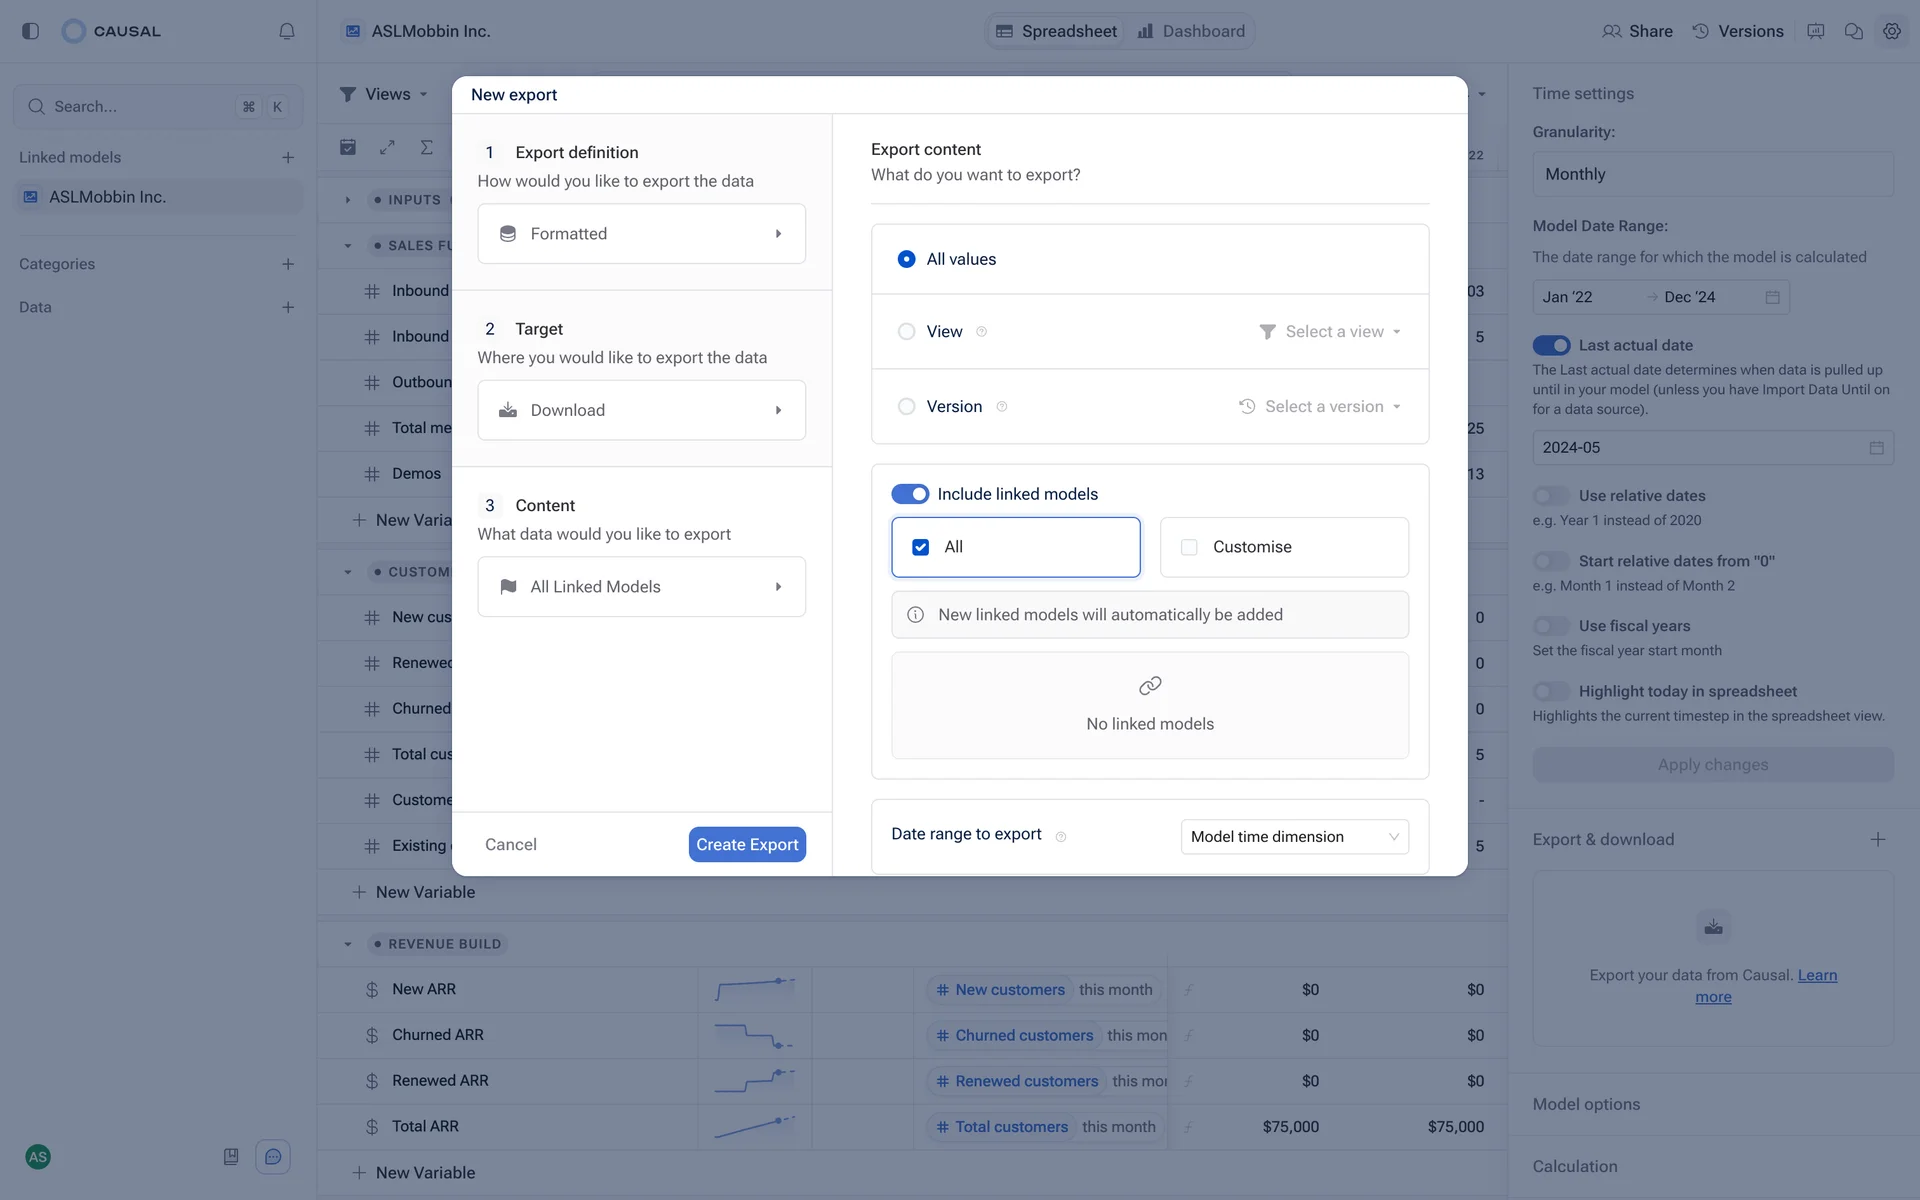This screenshot has width=1920, height=1200.
Task: Toggle the left sidebar panel icon
Action: point(30,31)
